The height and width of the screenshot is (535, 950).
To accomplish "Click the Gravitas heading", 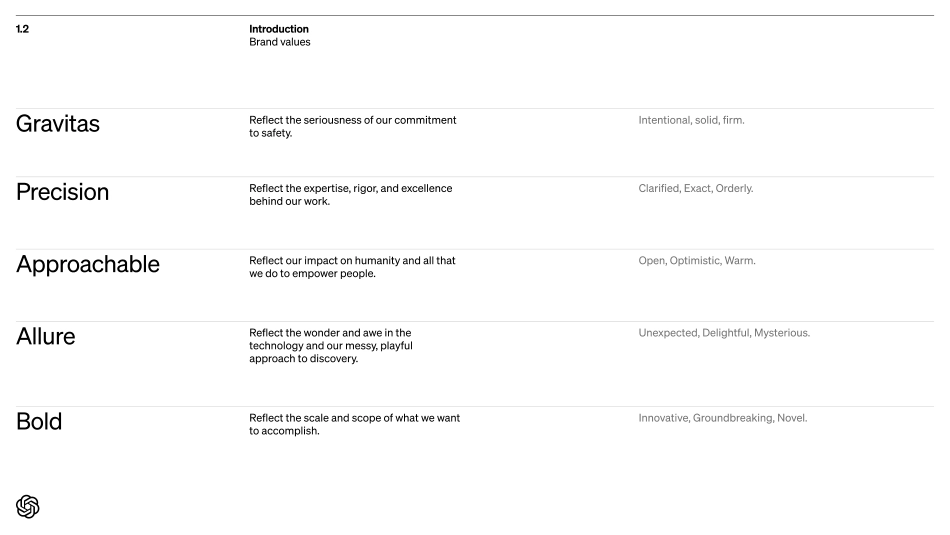I will (58, 125).
